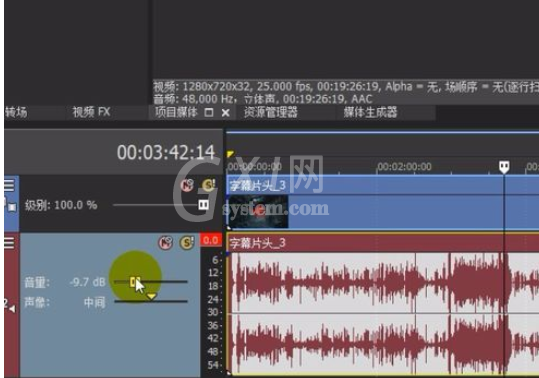Click the video track level slider handle
Viewport: 539px width, 378px height.
tap(204, 205)
